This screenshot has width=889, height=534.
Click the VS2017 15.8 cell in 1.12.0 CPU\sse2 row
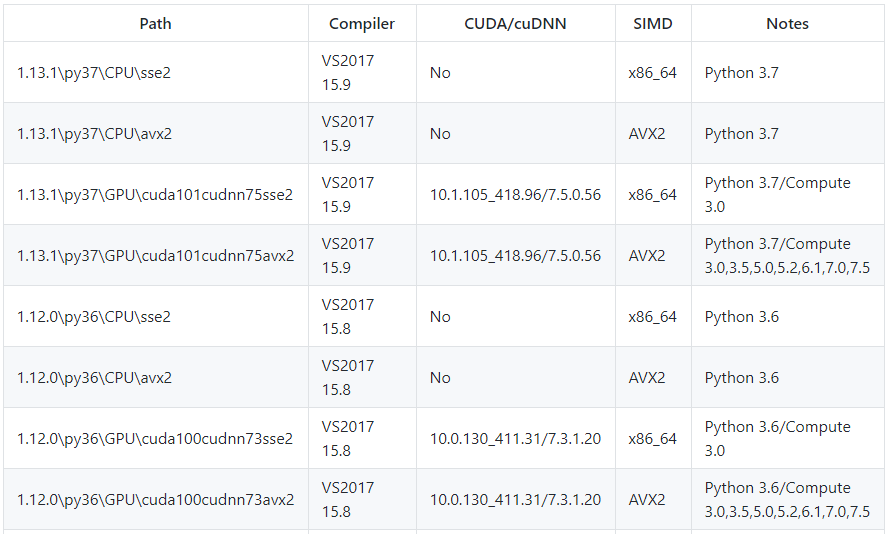(x=348, y=317)
